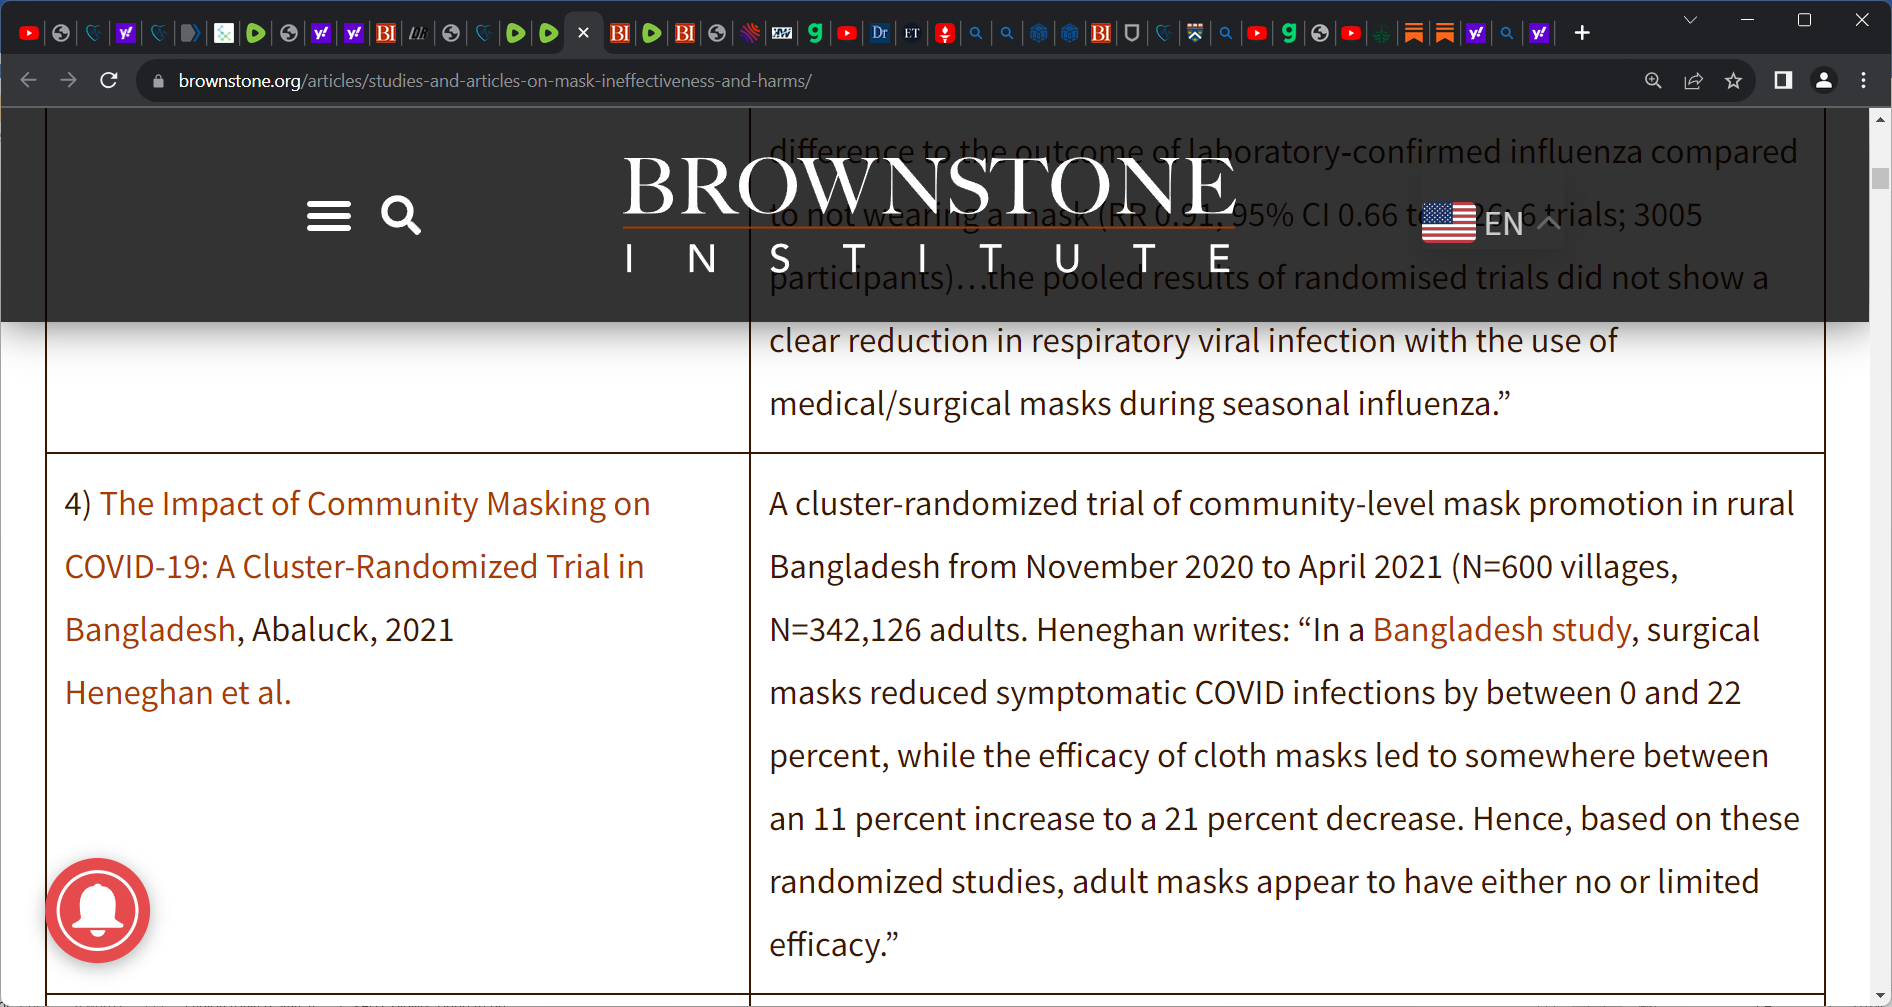Reload the current page
Viewport: 1892px width, 1007px height.
pos(109,80)
